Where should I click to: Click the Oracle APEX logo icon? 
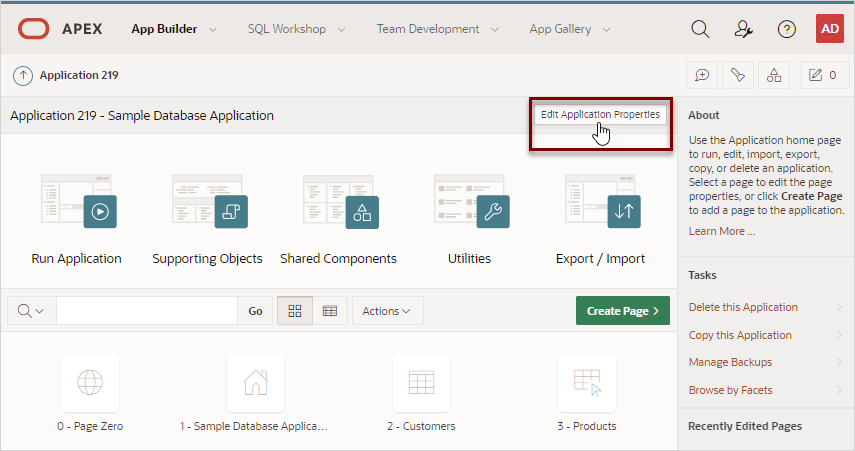34,29
